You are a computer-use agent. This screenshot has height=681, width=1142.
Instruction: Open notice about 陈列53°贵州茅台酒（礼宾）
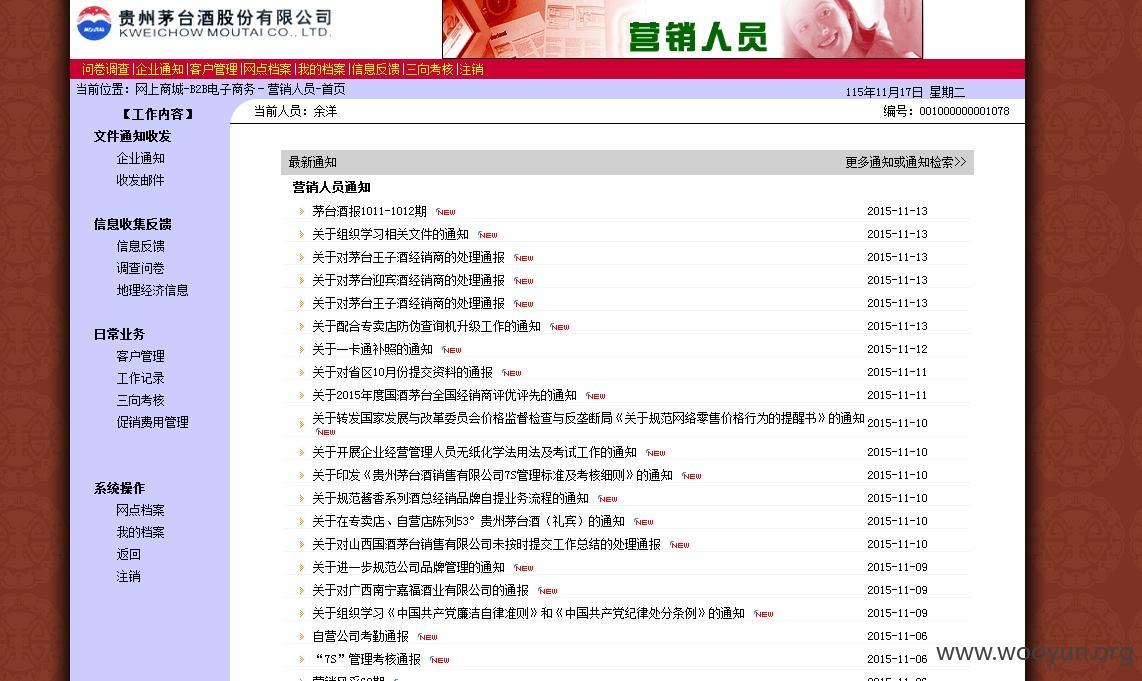[468, 521]
